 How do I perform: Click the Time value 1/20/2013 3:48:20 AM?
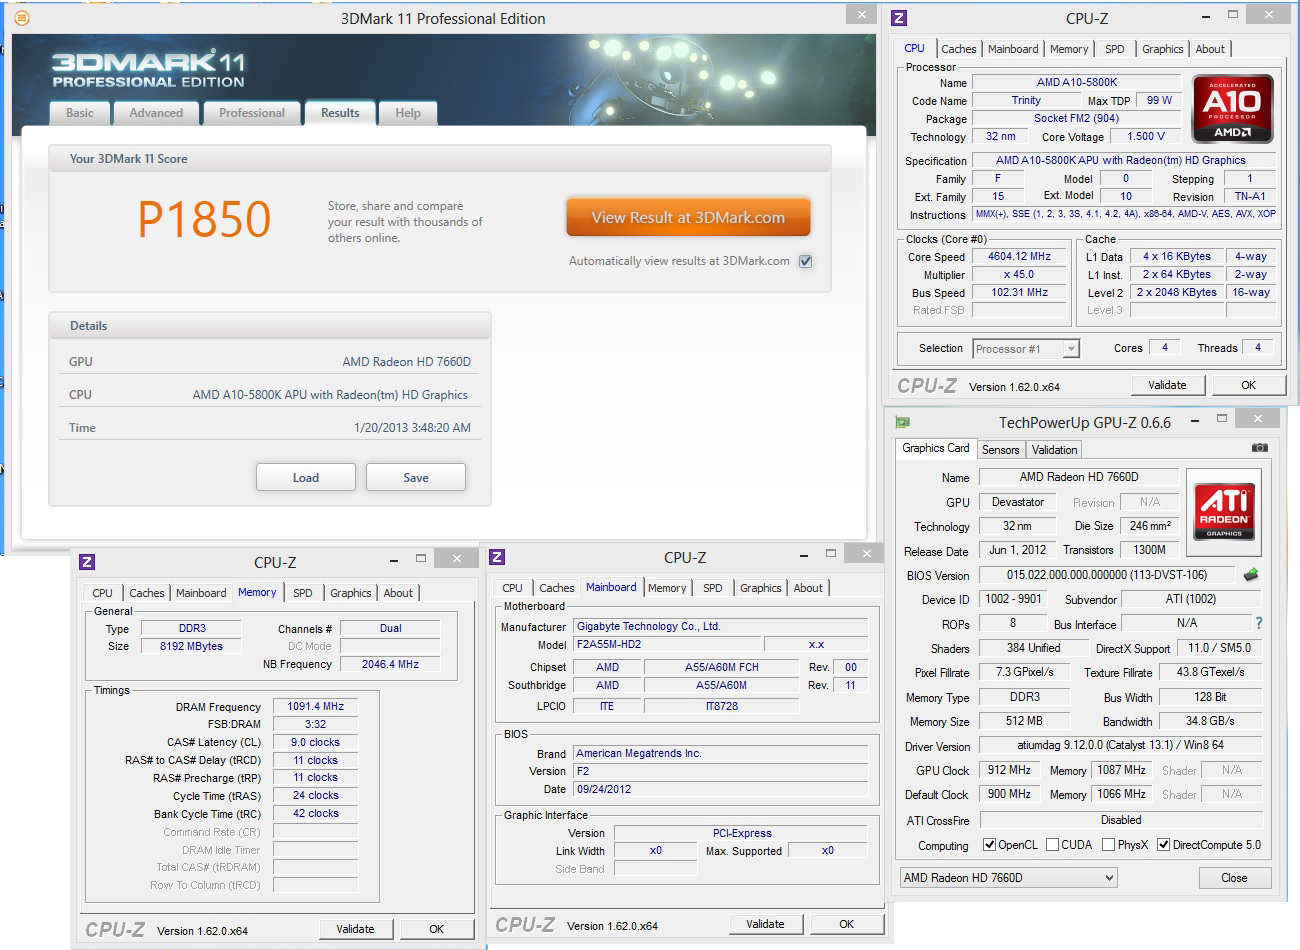pyautogui.click(x=412, y=428)
